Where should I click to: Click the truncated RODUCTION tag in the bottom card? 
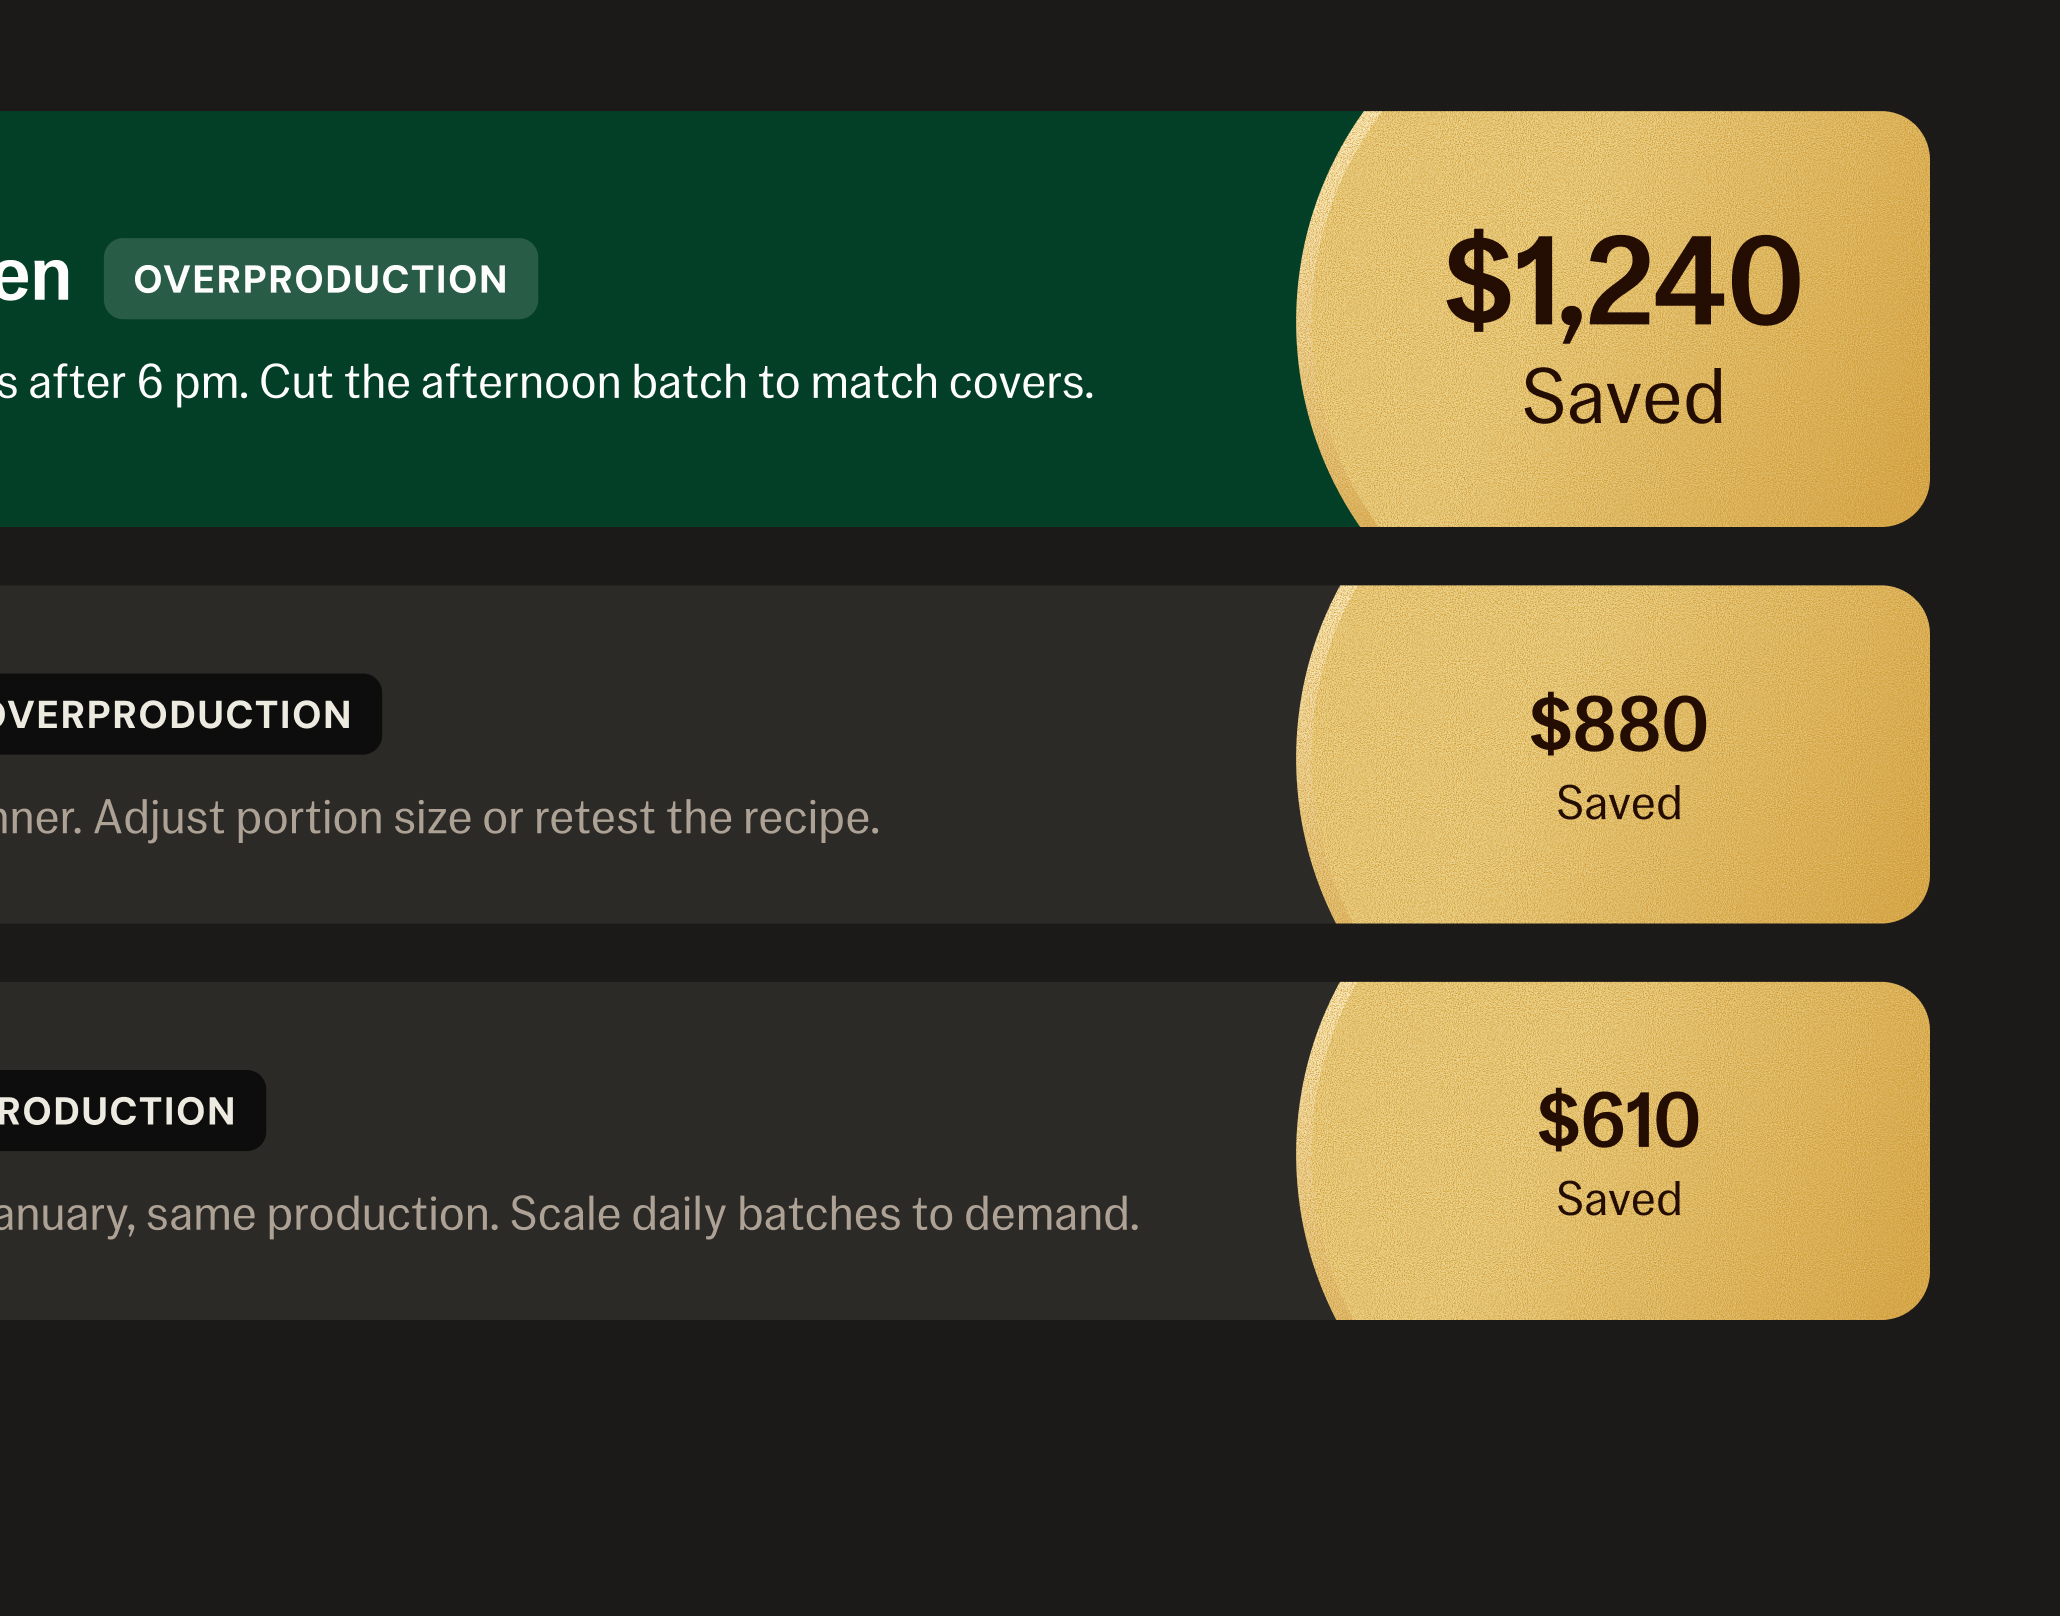point(132,1110)
